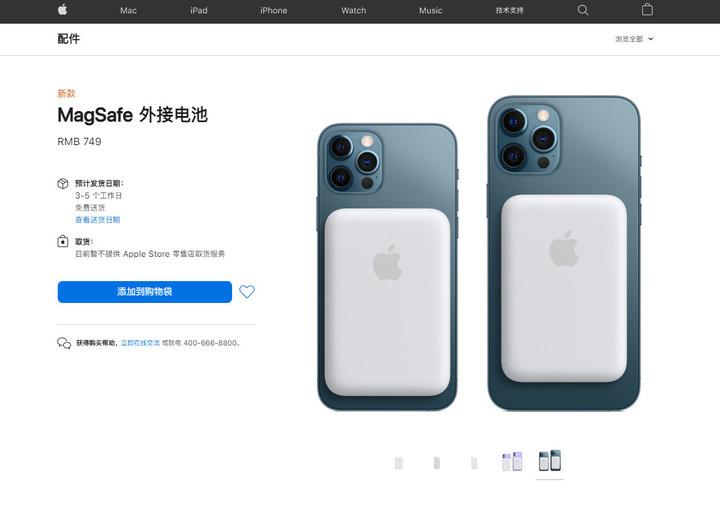The height and width of the screenshot is (510, 720).
Task: Click the store pickup bag icon
Action: (63, 241)
